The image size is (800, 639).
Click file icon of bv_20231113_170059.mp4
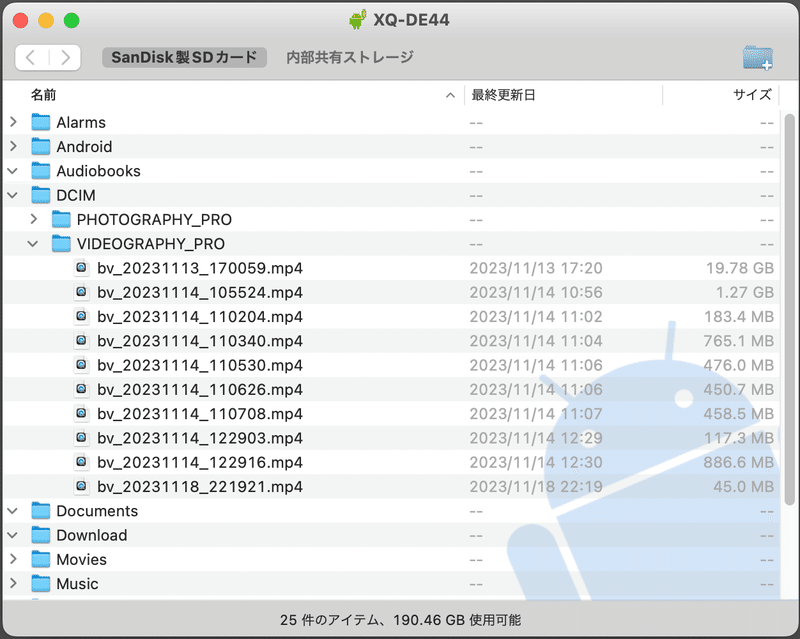pyautogui.click(x=81, y=267)
